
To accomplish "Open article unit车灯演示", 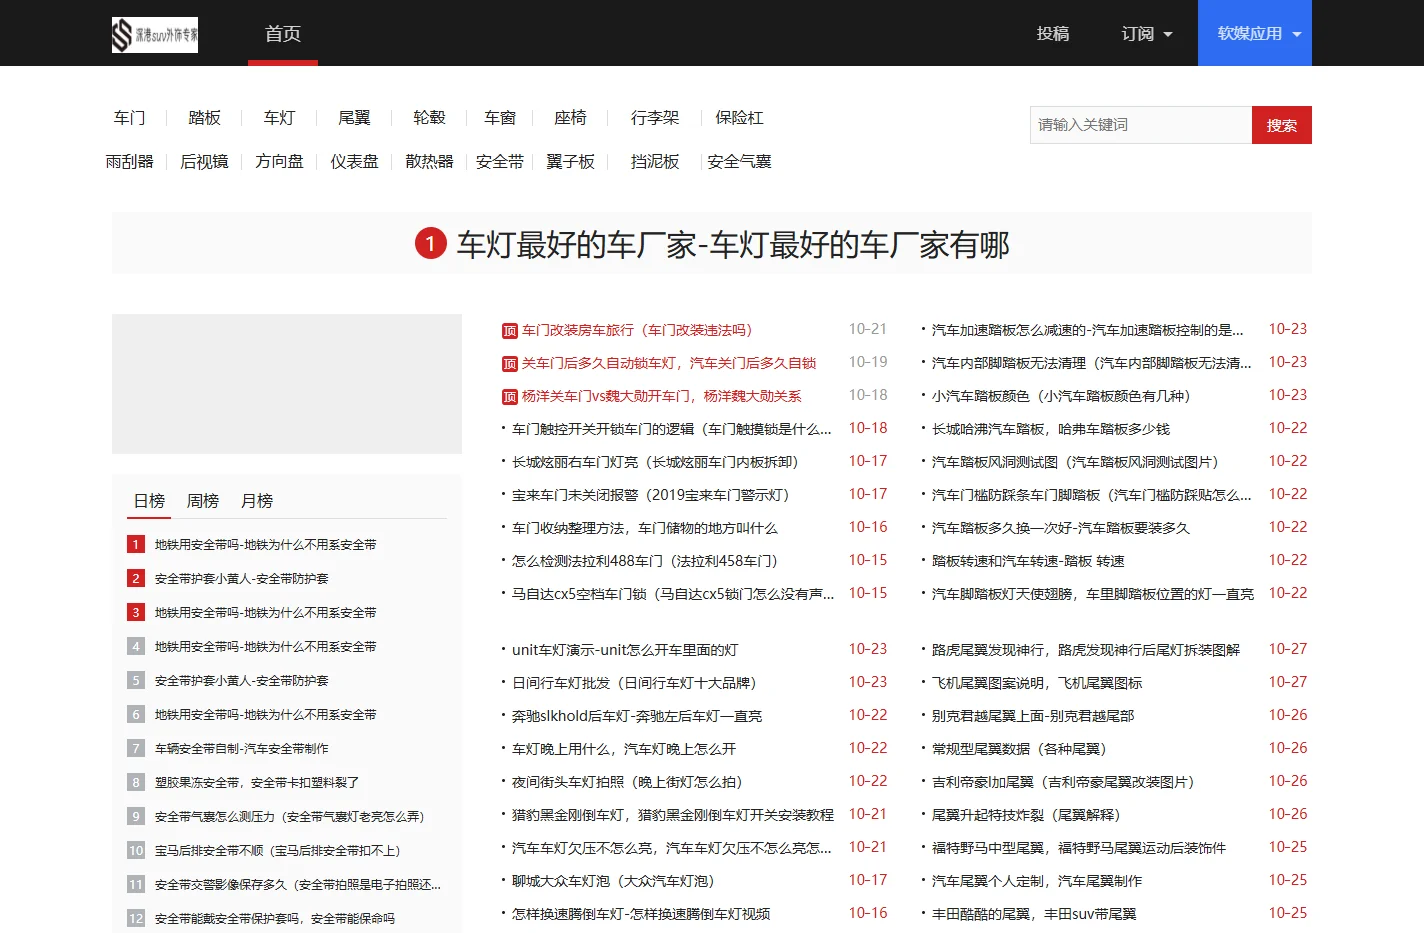I will pyautogui.click(x=625, y=650).
